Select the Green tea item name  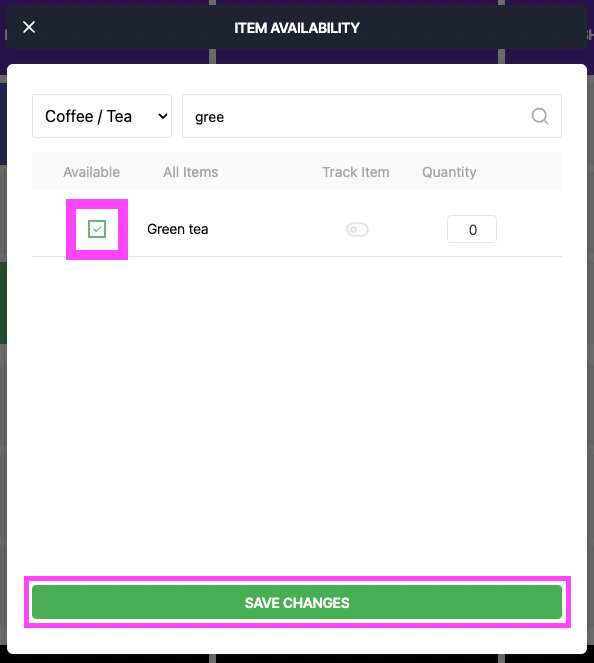click(178, 229)
